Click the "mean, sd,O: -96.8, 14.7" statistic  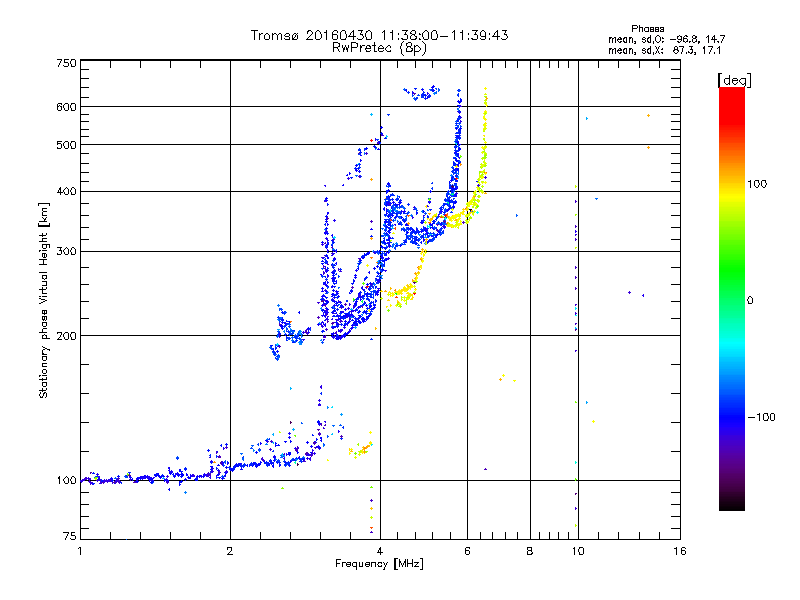tap(666, 39)
